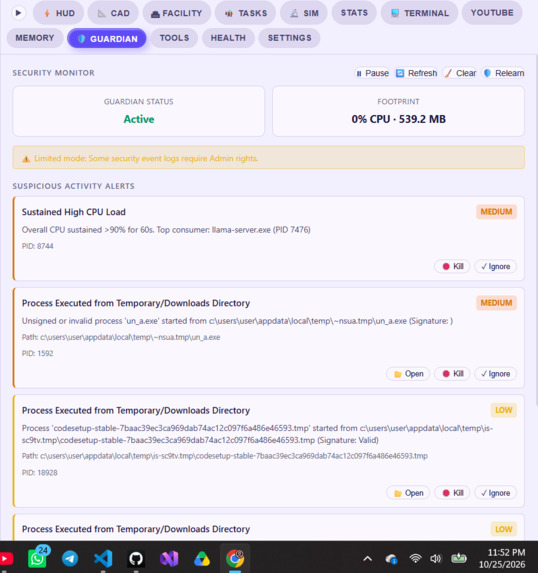
Task: Click the battery tray icon
Action: pyautogui.click(x=459, y=558)
